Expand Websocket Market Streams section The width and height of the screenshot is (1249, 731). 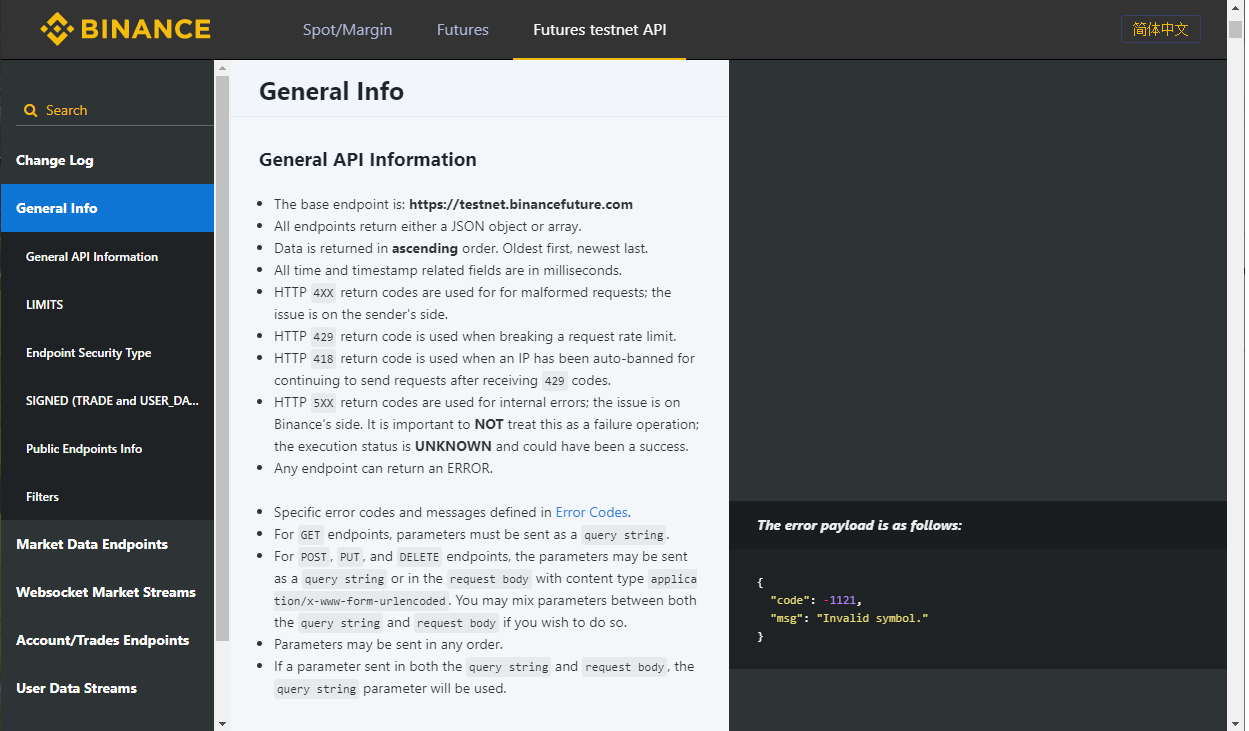point(105,592)
